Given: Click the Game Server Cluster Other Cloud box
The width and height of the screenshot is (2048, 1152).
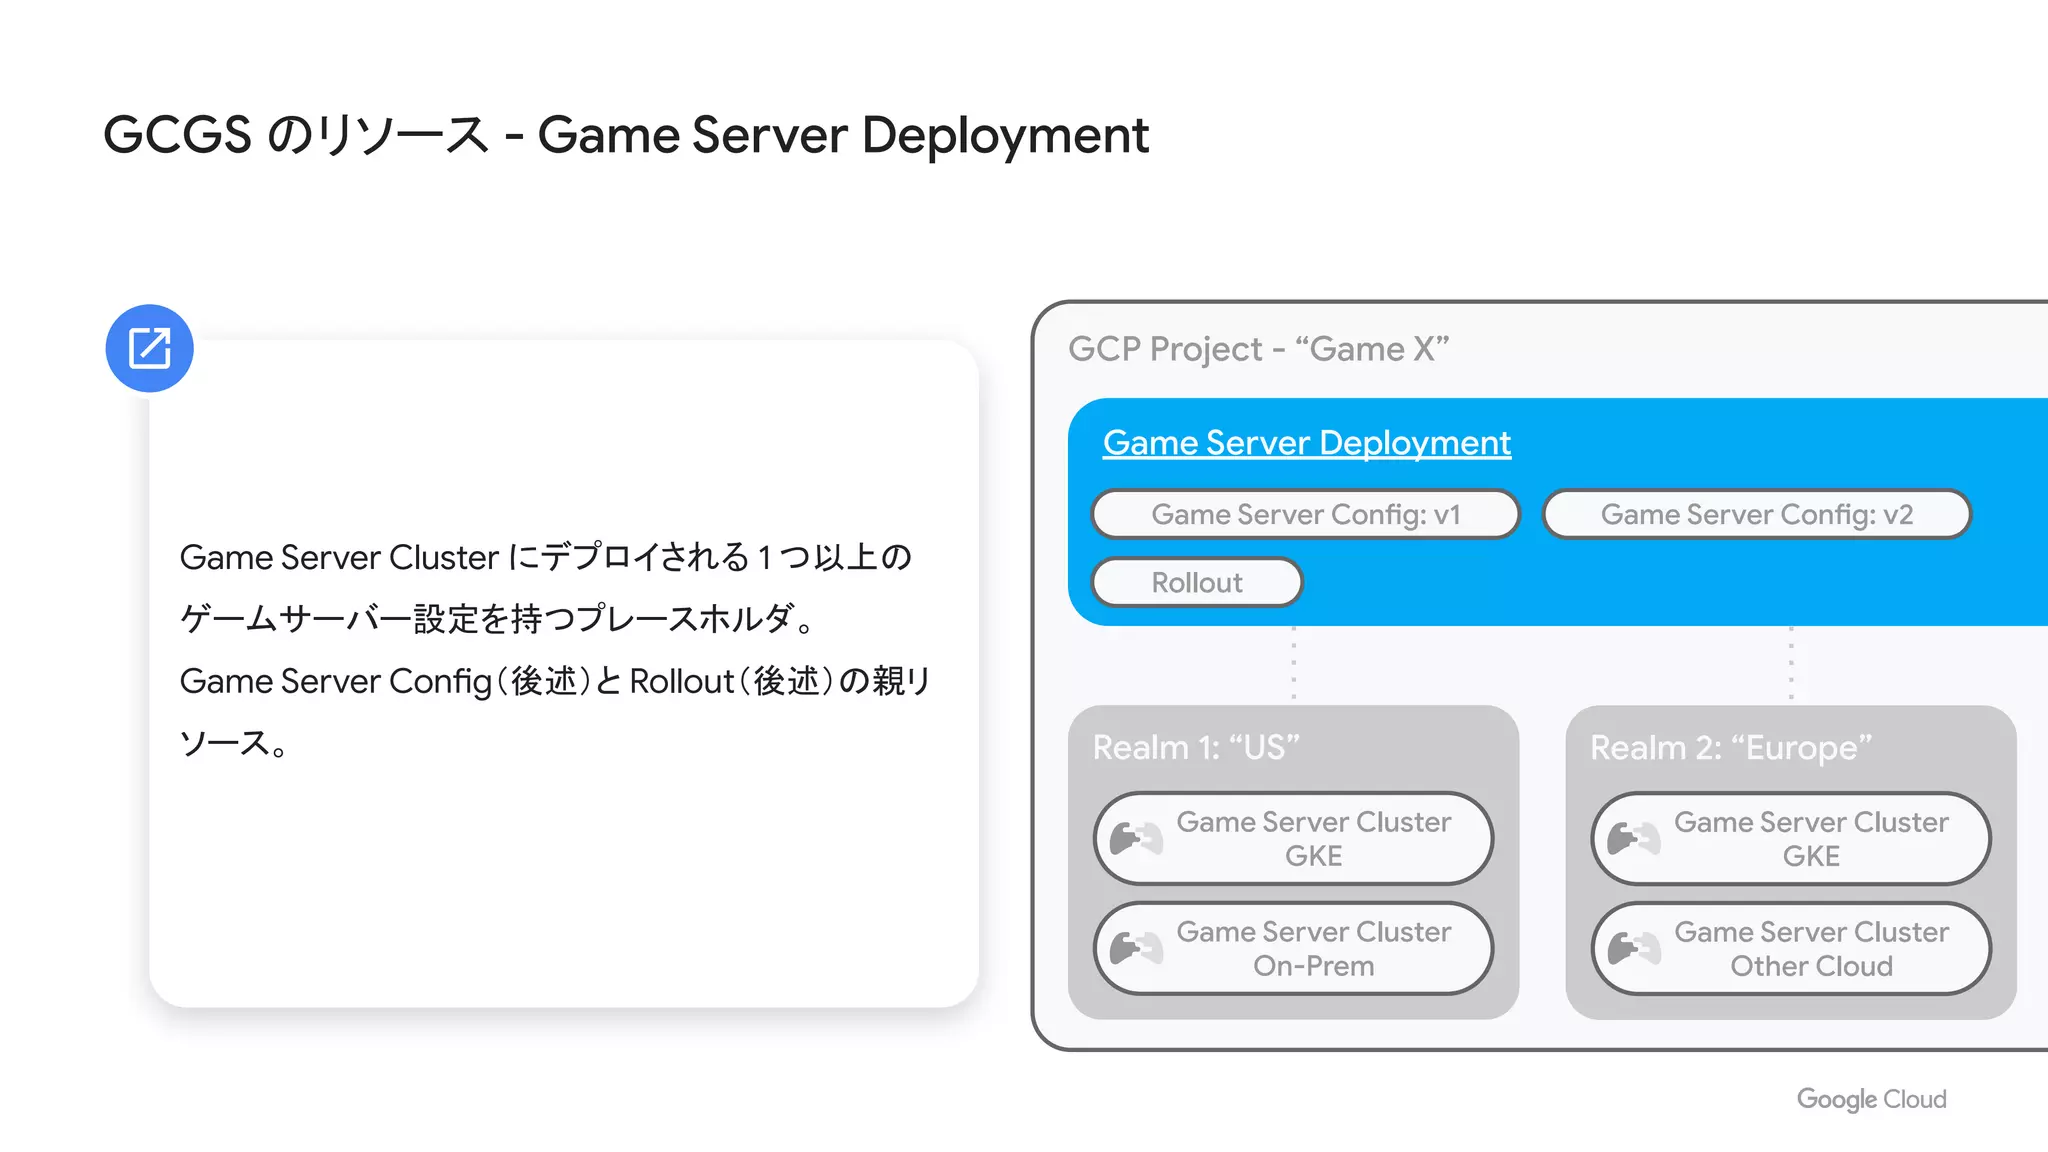Looking at the screenshot, I should point(1791,948).
